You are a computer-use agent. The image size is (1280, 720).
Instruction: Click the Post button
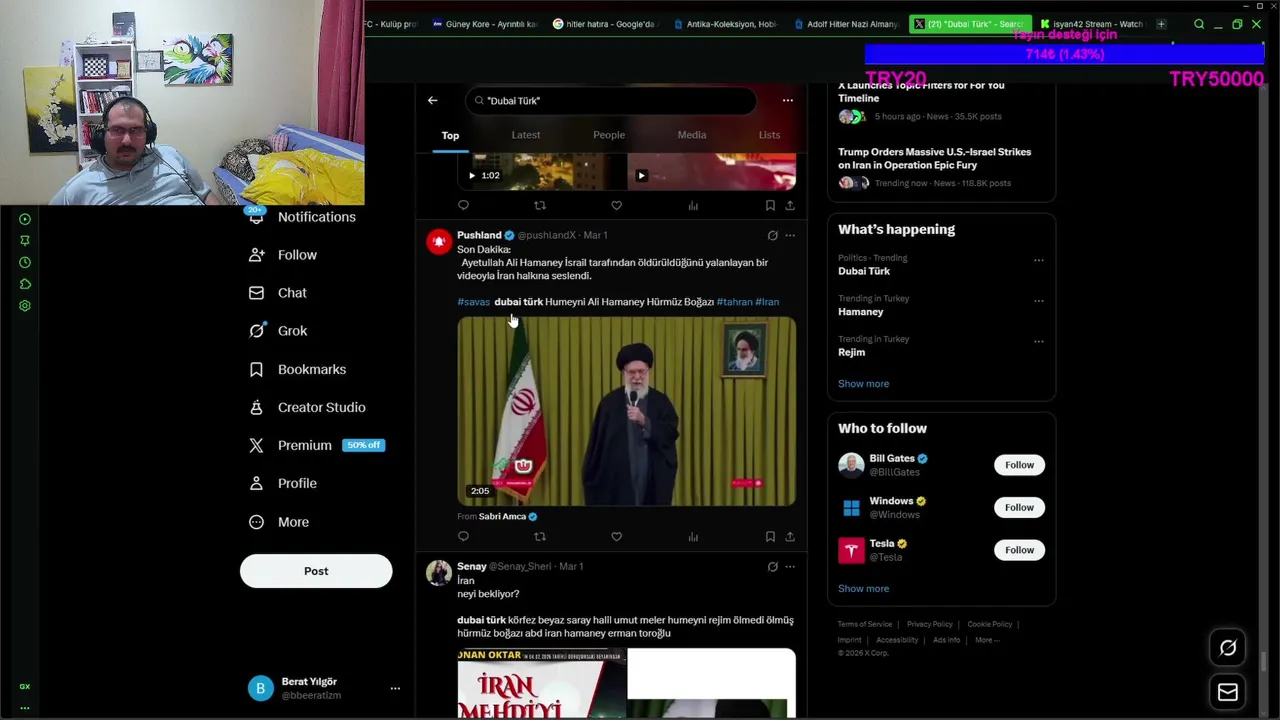[x=316, y=571]
